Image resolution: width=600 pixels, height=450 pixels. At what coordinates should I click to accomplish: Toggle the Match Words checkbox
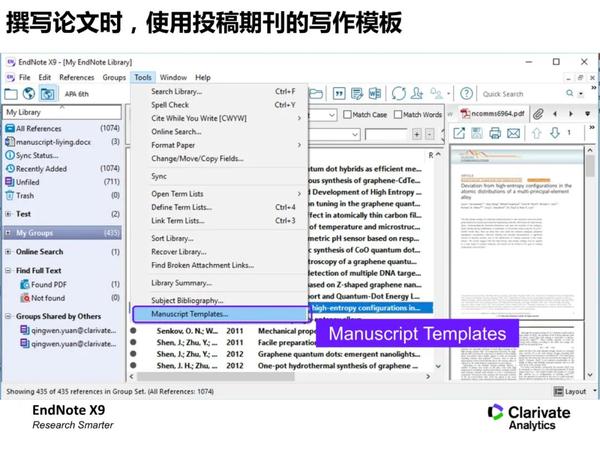pyautogui.click(x=398, y=114)
